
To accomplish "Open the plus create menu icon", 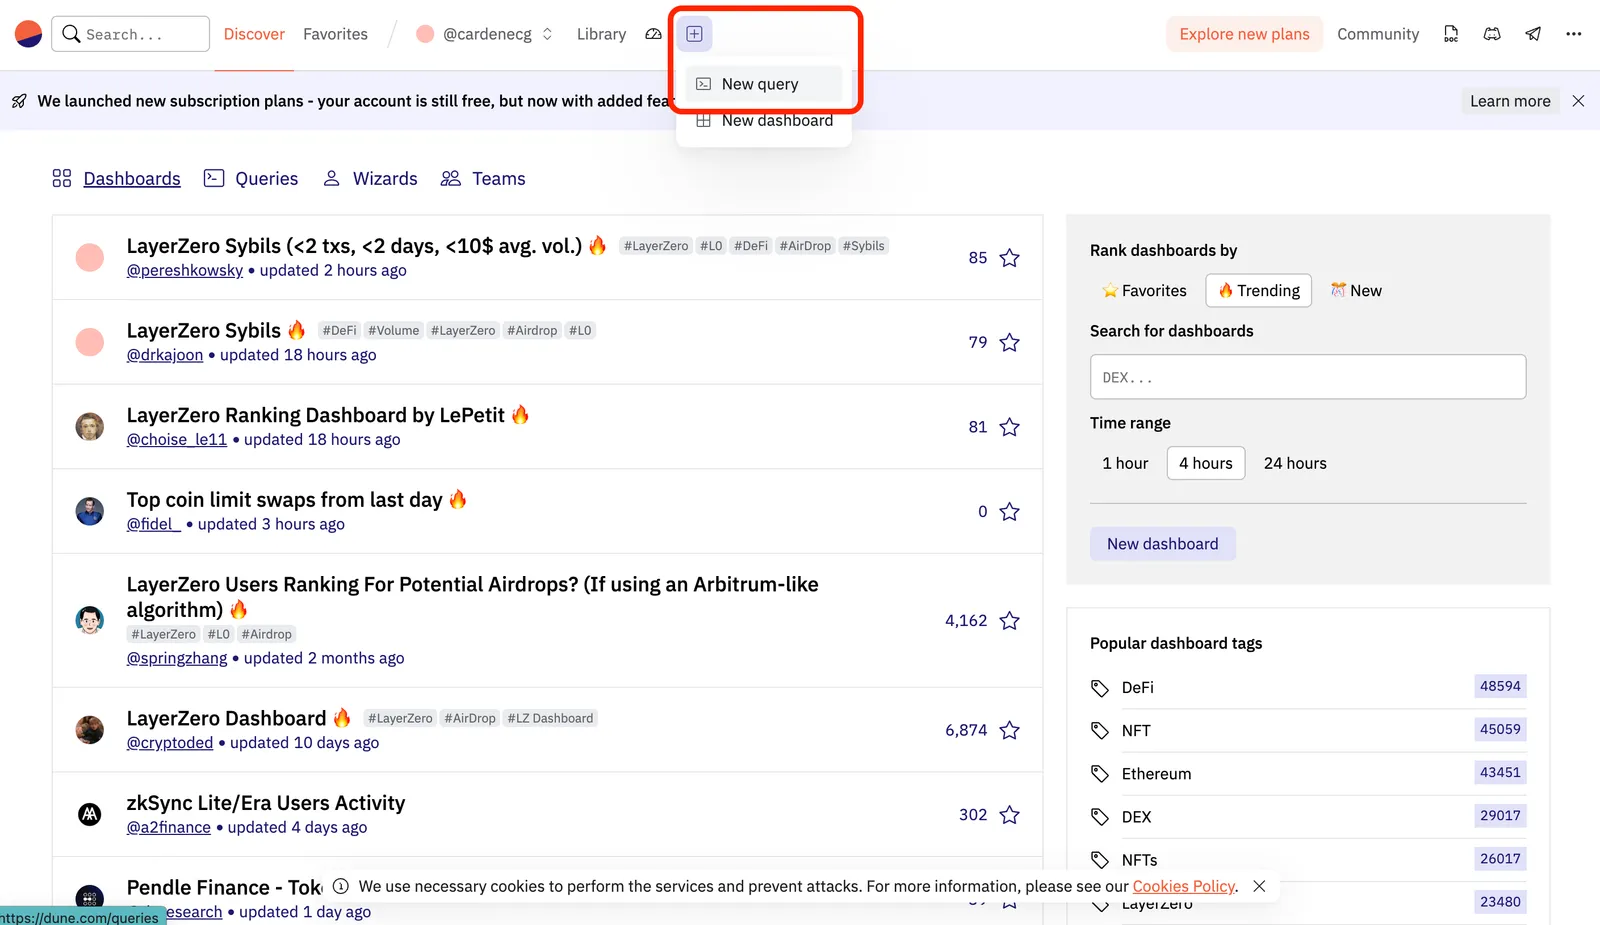I will click(694, 34).
